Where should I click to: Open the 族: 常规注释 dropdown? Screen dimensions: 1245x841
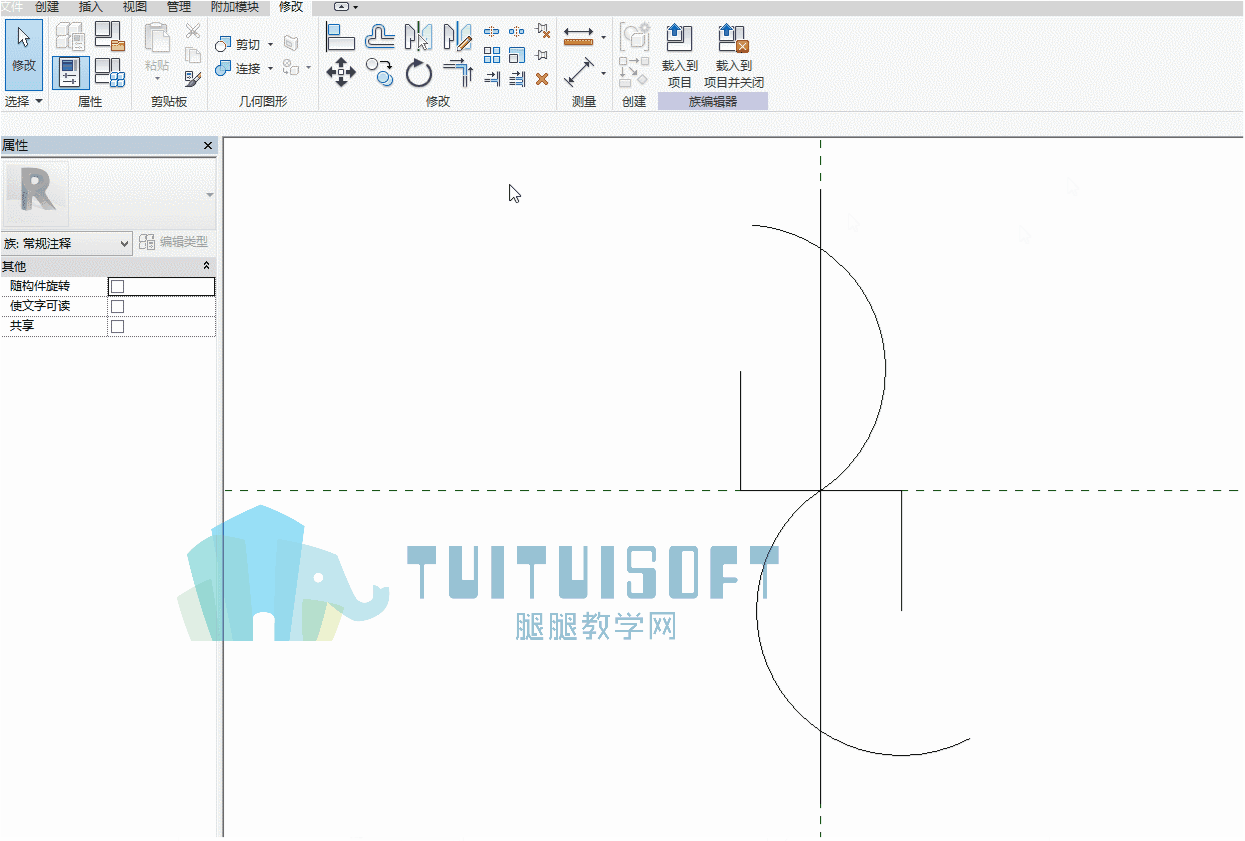click(67, 243)
